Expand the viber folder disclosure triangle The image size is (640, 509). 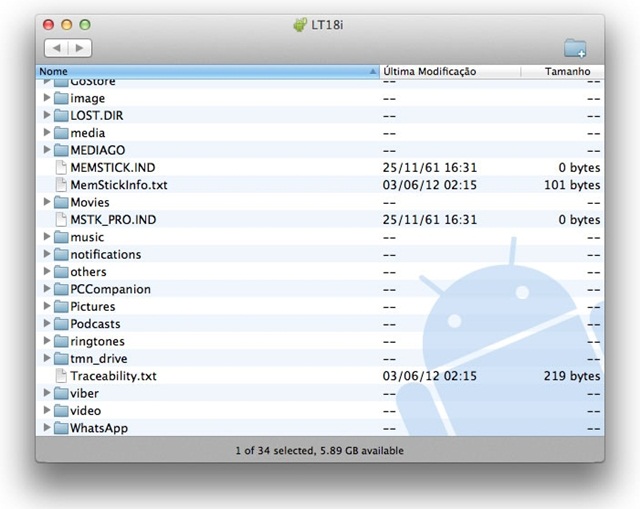coord(47,393)
